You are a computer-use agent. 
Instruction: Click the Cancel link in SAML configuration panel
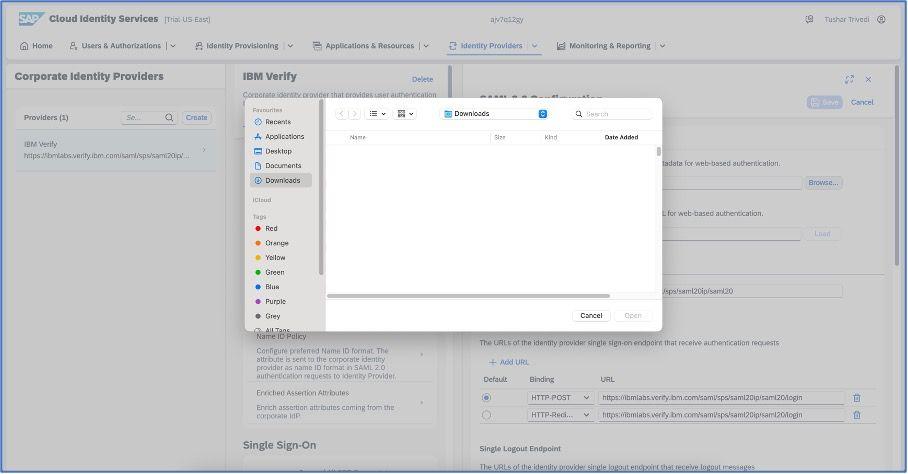[x=862, y=102]
